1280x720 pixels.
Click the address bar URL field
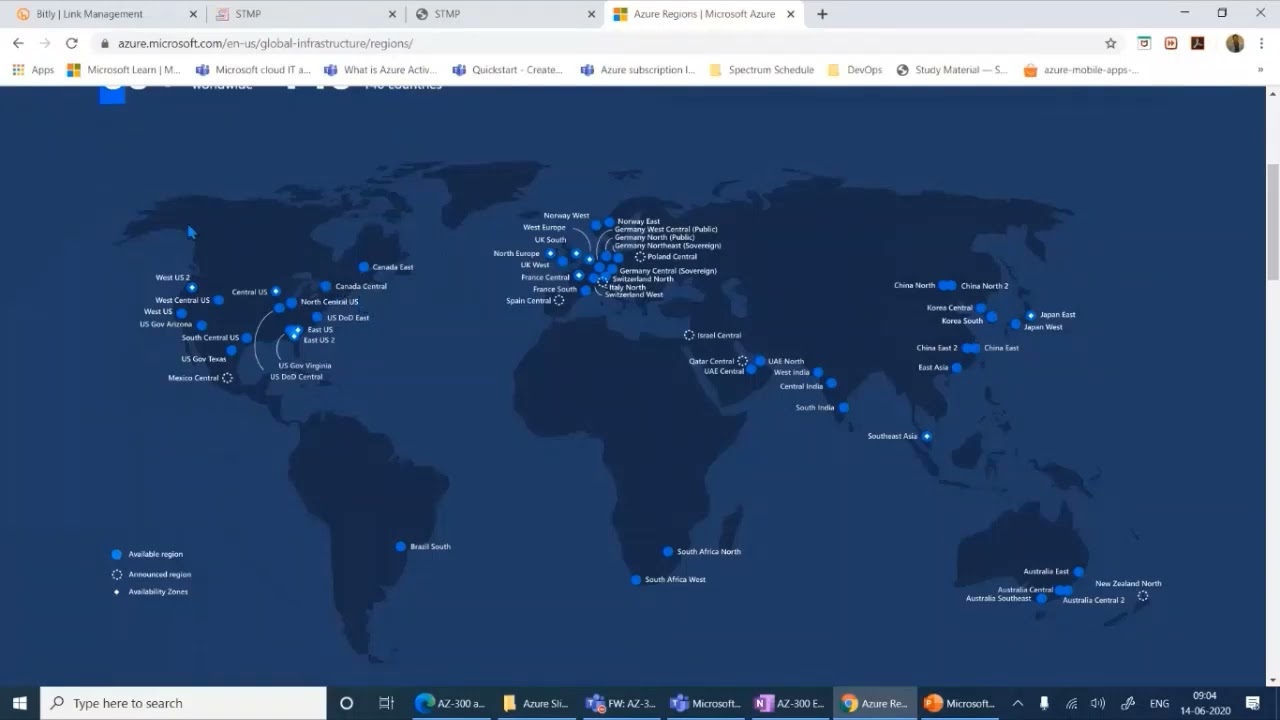600,43
